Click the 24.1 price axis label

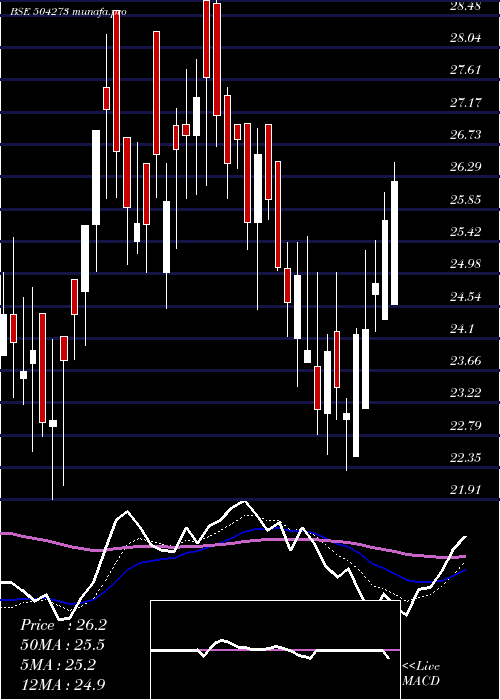click(462, 329)
